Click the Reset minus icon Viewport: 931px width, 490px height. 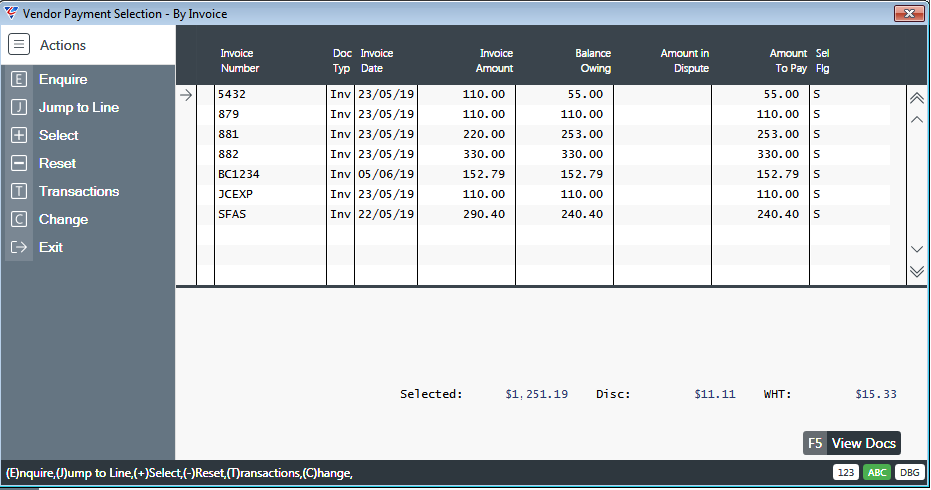tap(19, 163)
